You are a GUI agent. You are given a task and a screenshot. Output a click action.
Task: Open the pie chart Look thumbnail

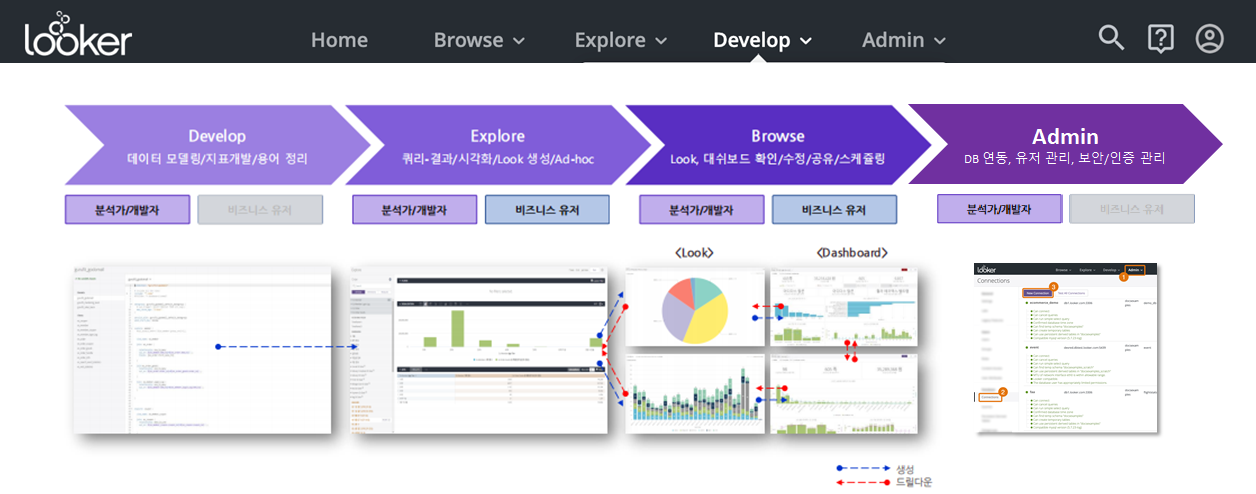695,306
